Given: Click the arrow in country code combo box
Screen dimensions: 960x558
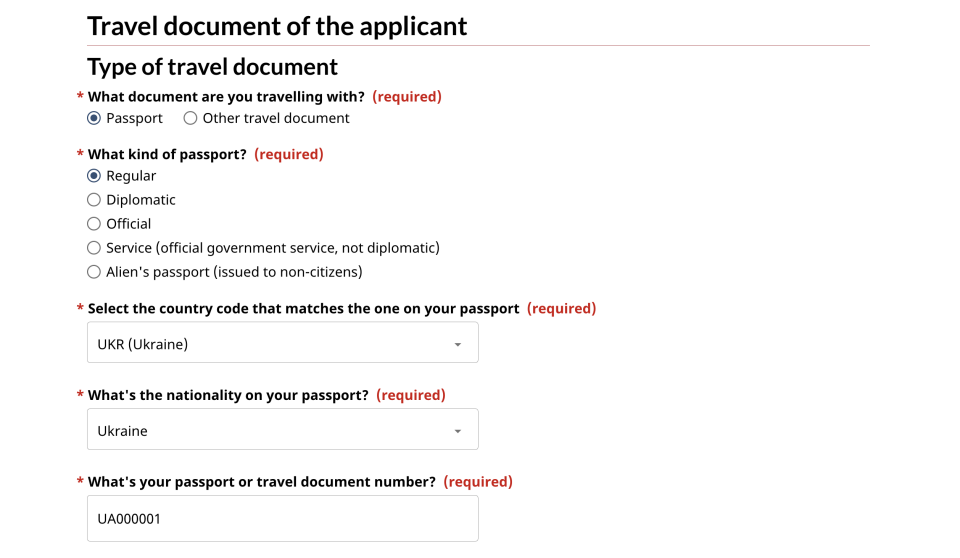Looking at the screenshot, I should coord(458,345).
